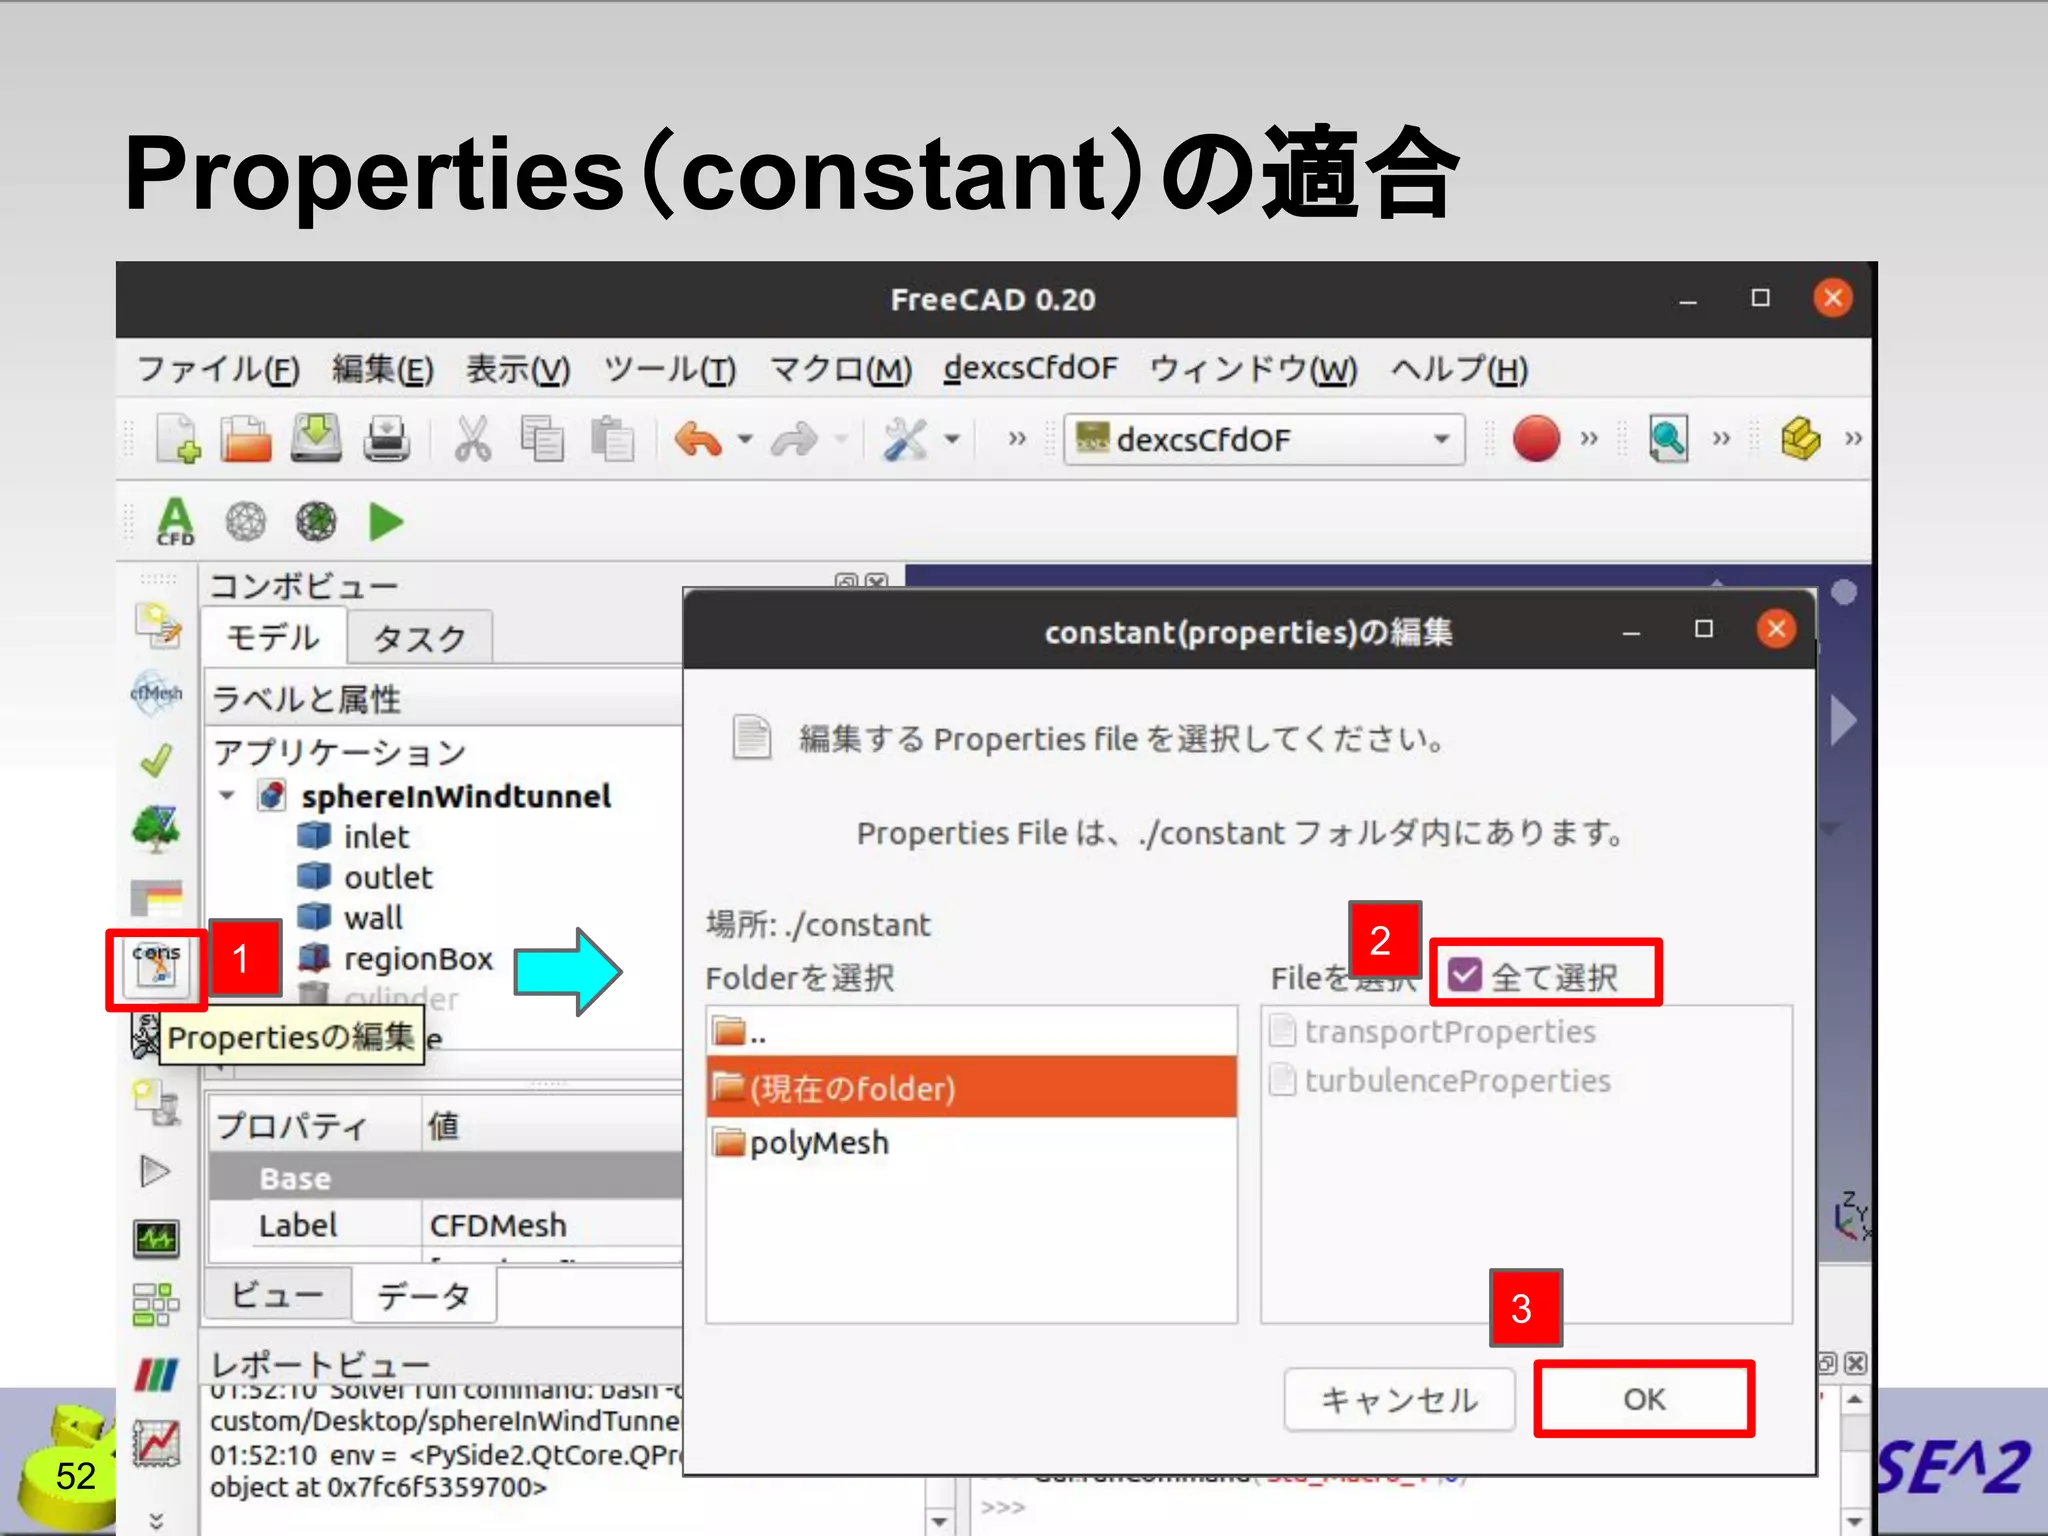The height and width of the screenshot is (1536, 2048).
Task: Click the zoom fit magnifier icon
Action: click(1668, 438)
